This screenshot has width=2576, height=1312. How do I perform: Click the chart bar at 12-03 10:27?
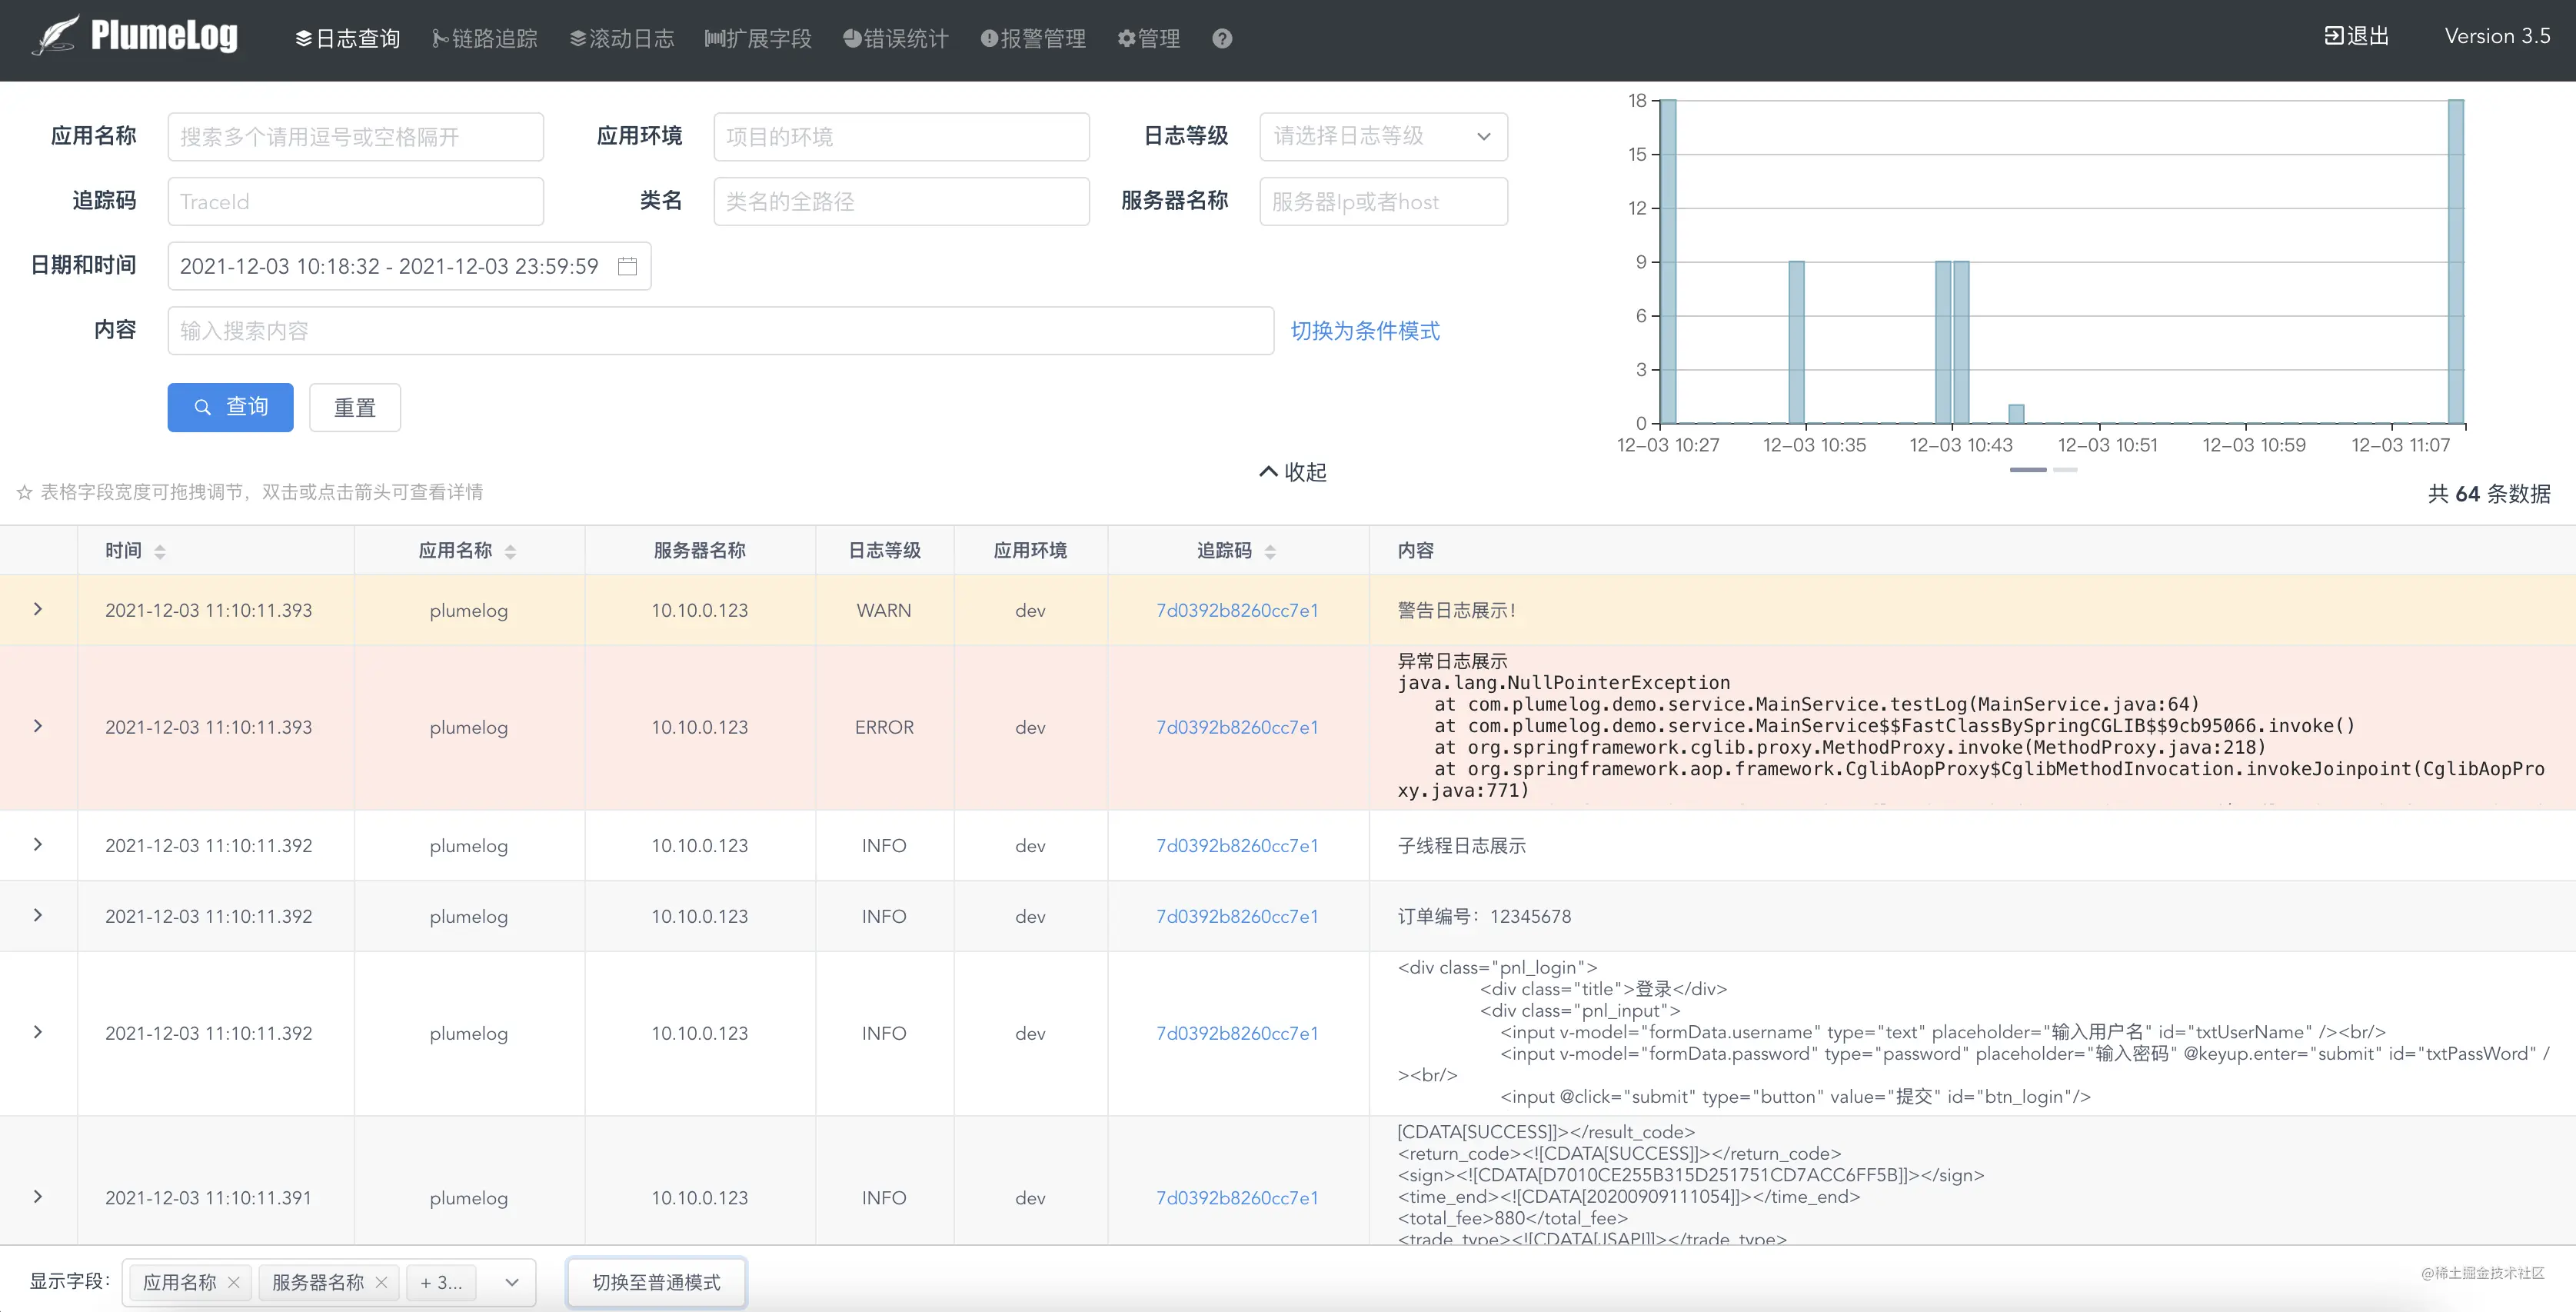(x=1668, y=261)
